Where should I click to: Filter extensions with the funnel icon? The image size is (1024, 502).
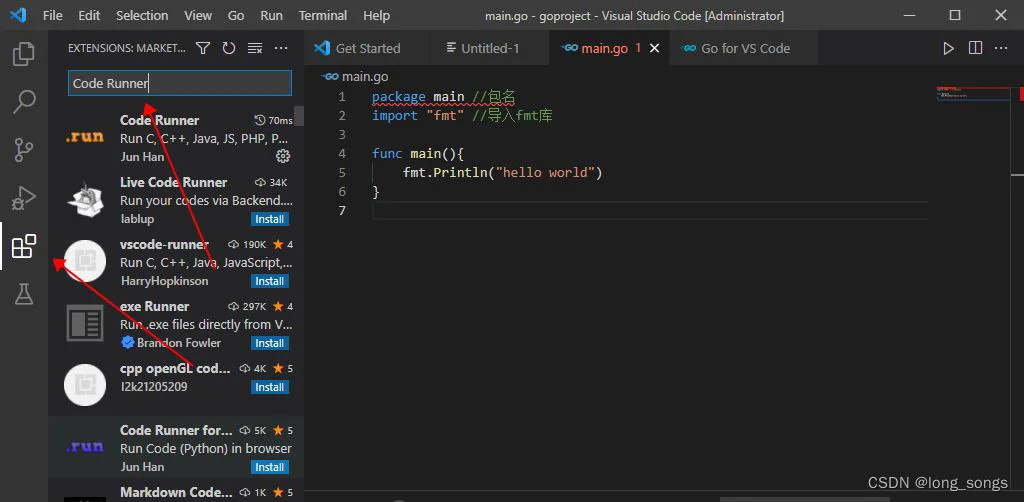(203, 48)
